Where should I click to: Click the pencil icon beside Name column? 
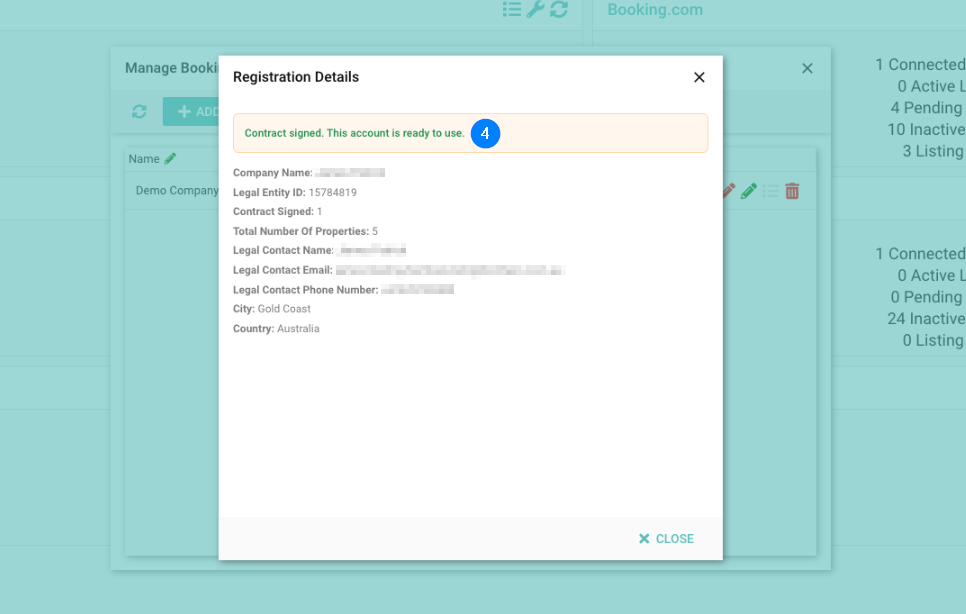(x=170, y=158)
